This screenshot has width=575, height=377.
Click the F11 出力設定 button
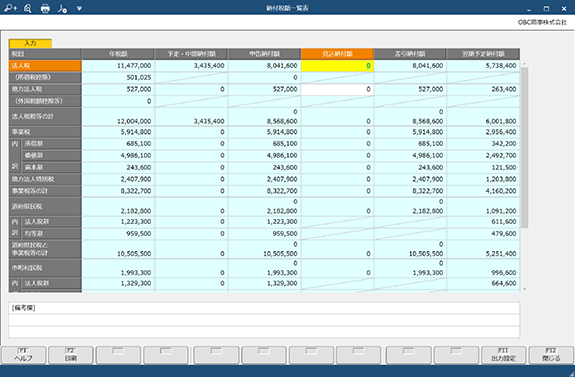(x=503, y=355)
